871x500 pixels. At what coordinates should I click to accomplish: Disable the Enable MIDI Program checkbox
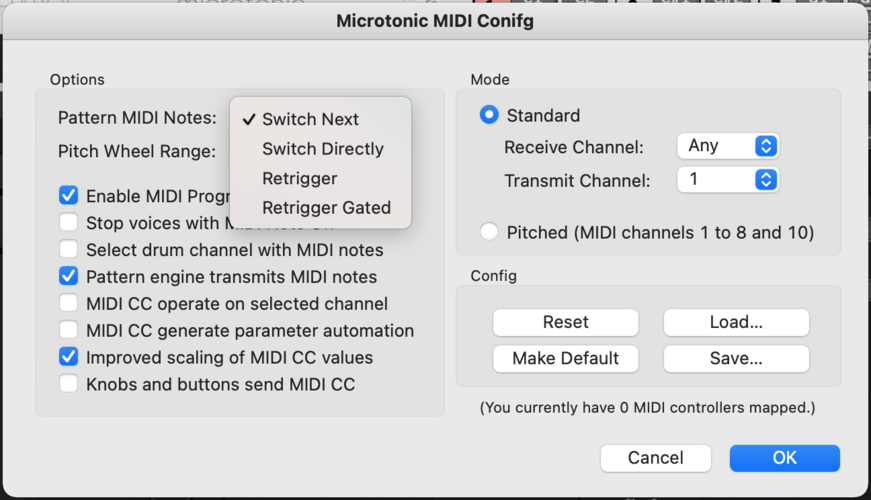pyautogui.click(x=69, y=196)
